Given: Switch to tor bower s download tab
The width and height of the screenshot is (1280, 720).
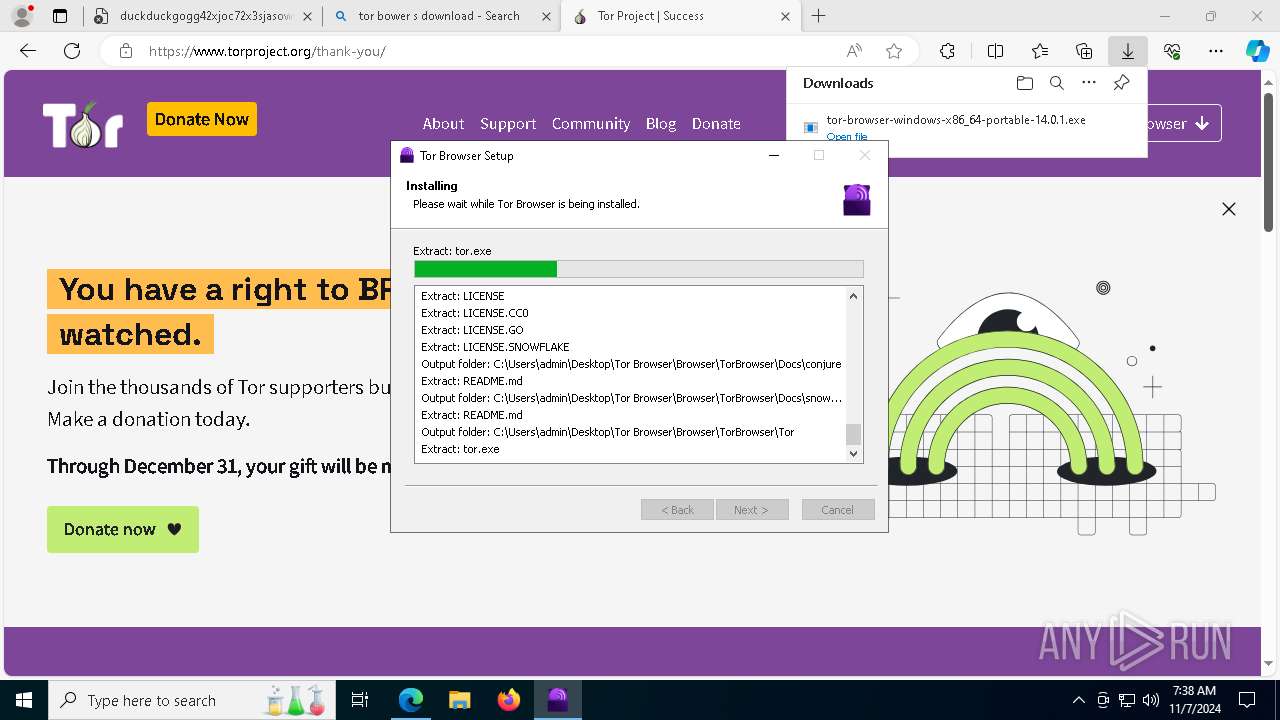Looking at the screenshot, I should click(x=441, y=16).
